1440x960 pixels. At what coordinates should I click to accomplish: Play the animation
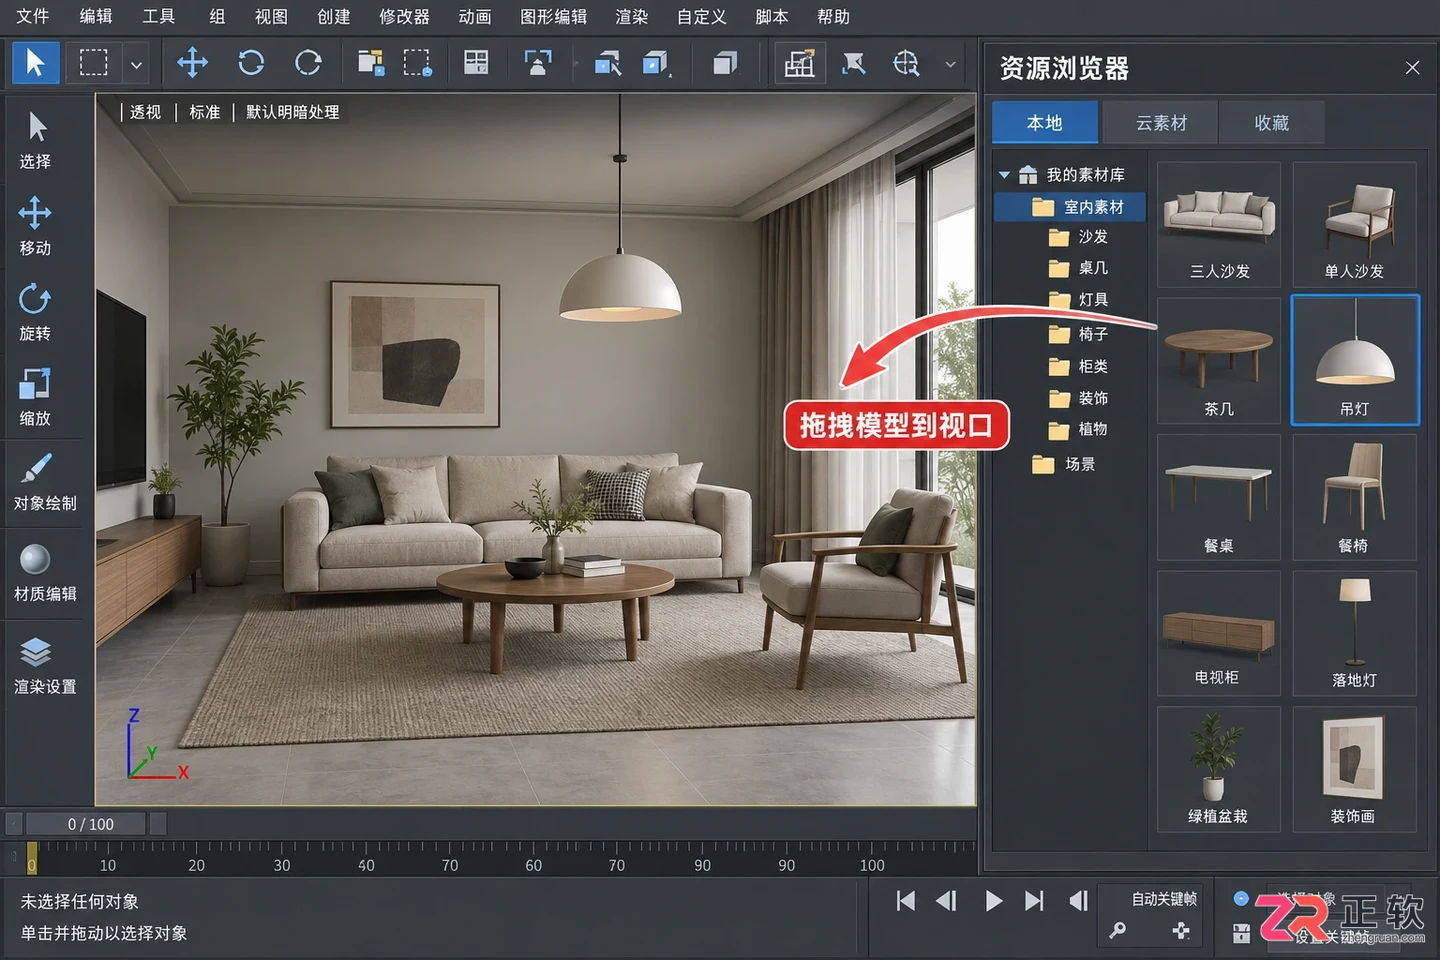(993, 901)
